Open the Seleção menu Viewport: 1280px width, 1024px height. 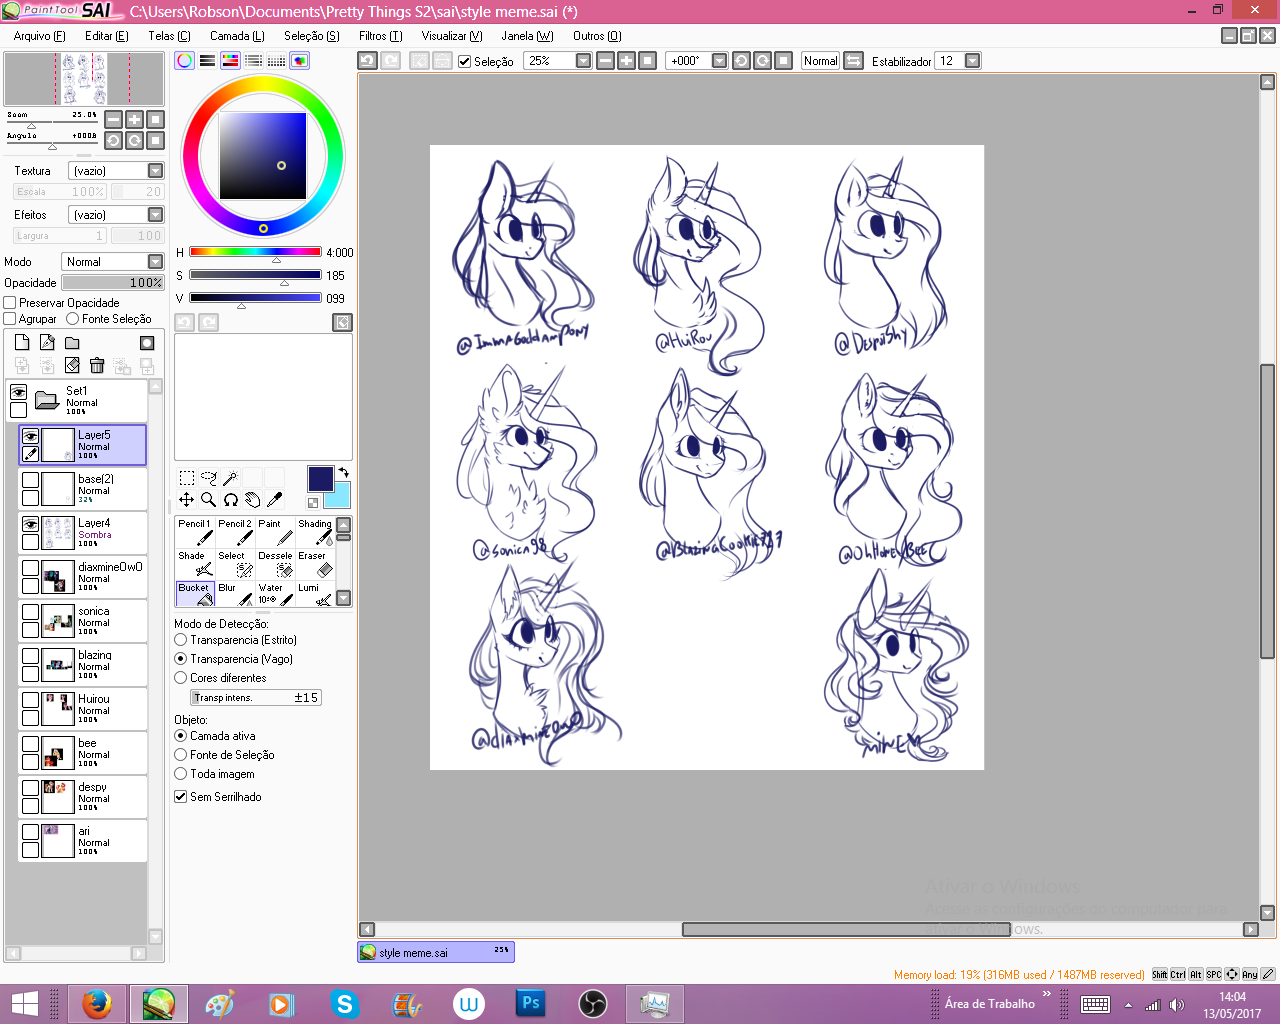point(312,36)
